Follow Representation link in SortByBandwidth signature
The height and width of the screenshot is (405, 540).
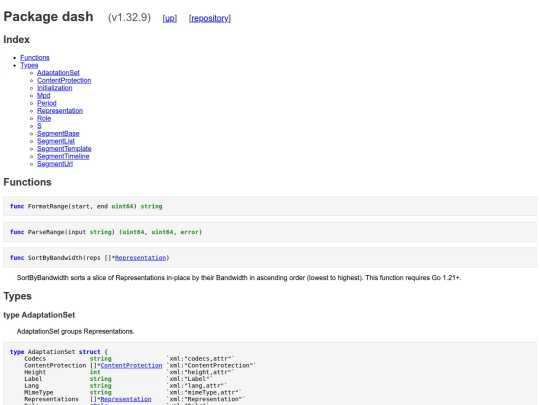(141, 258)
